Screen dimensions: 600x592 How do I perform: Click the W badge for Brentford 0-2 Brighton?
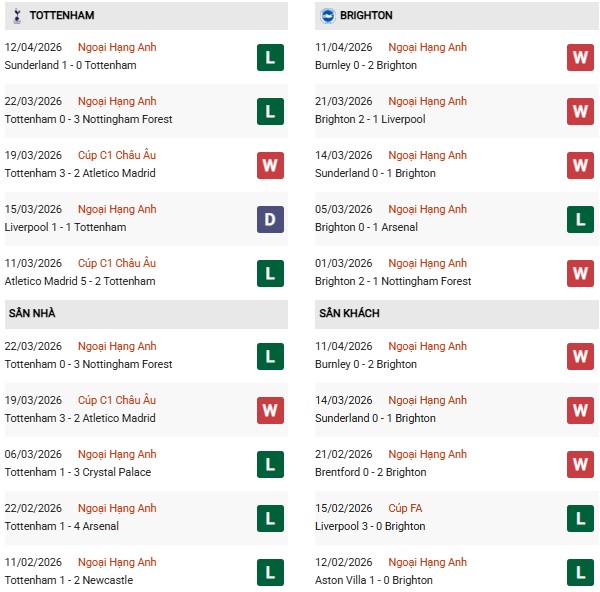tap(580, 464)
